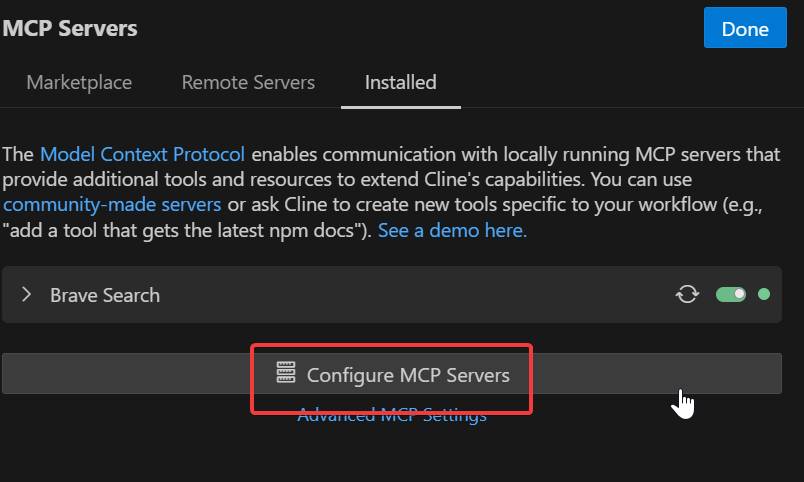Restart the Brave Search server
Screen dimensions: 804x482
(687, 294)
